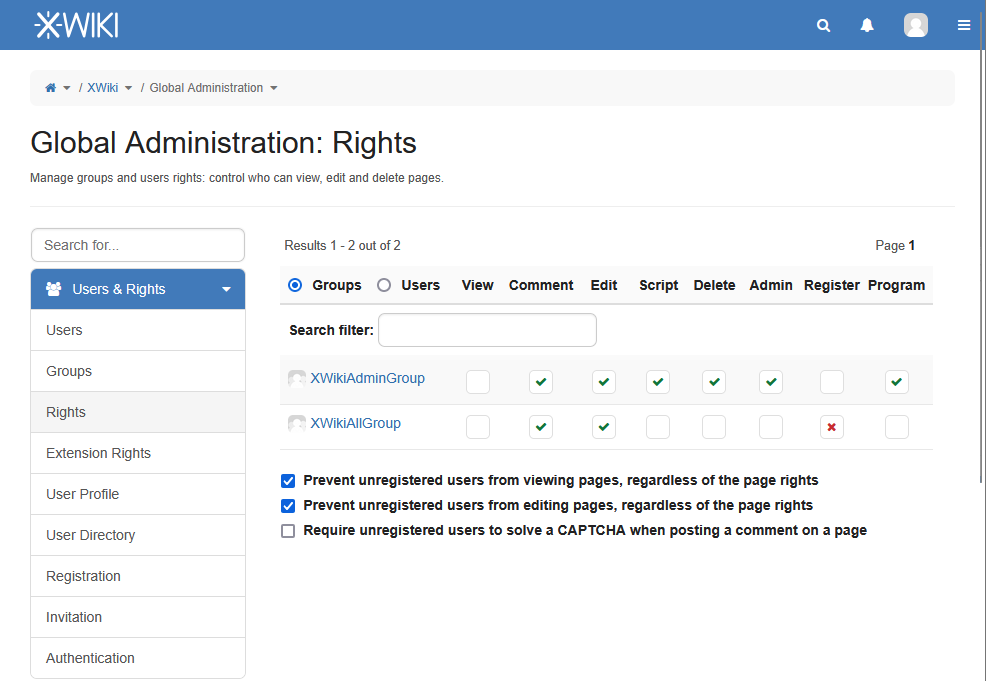This screenshot has height=681, width=986.
Task: Click the Program column header
Action: (x=896, y=285)
